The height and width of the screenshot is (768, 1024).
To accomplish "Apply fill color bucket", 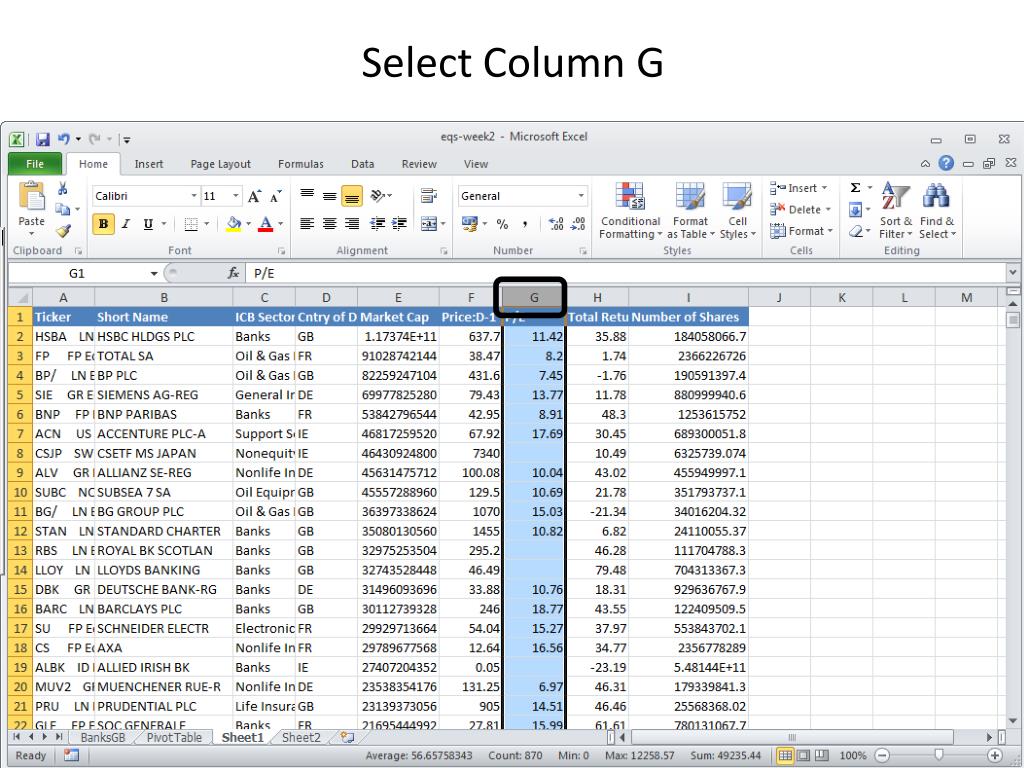I will coord(234,224).
